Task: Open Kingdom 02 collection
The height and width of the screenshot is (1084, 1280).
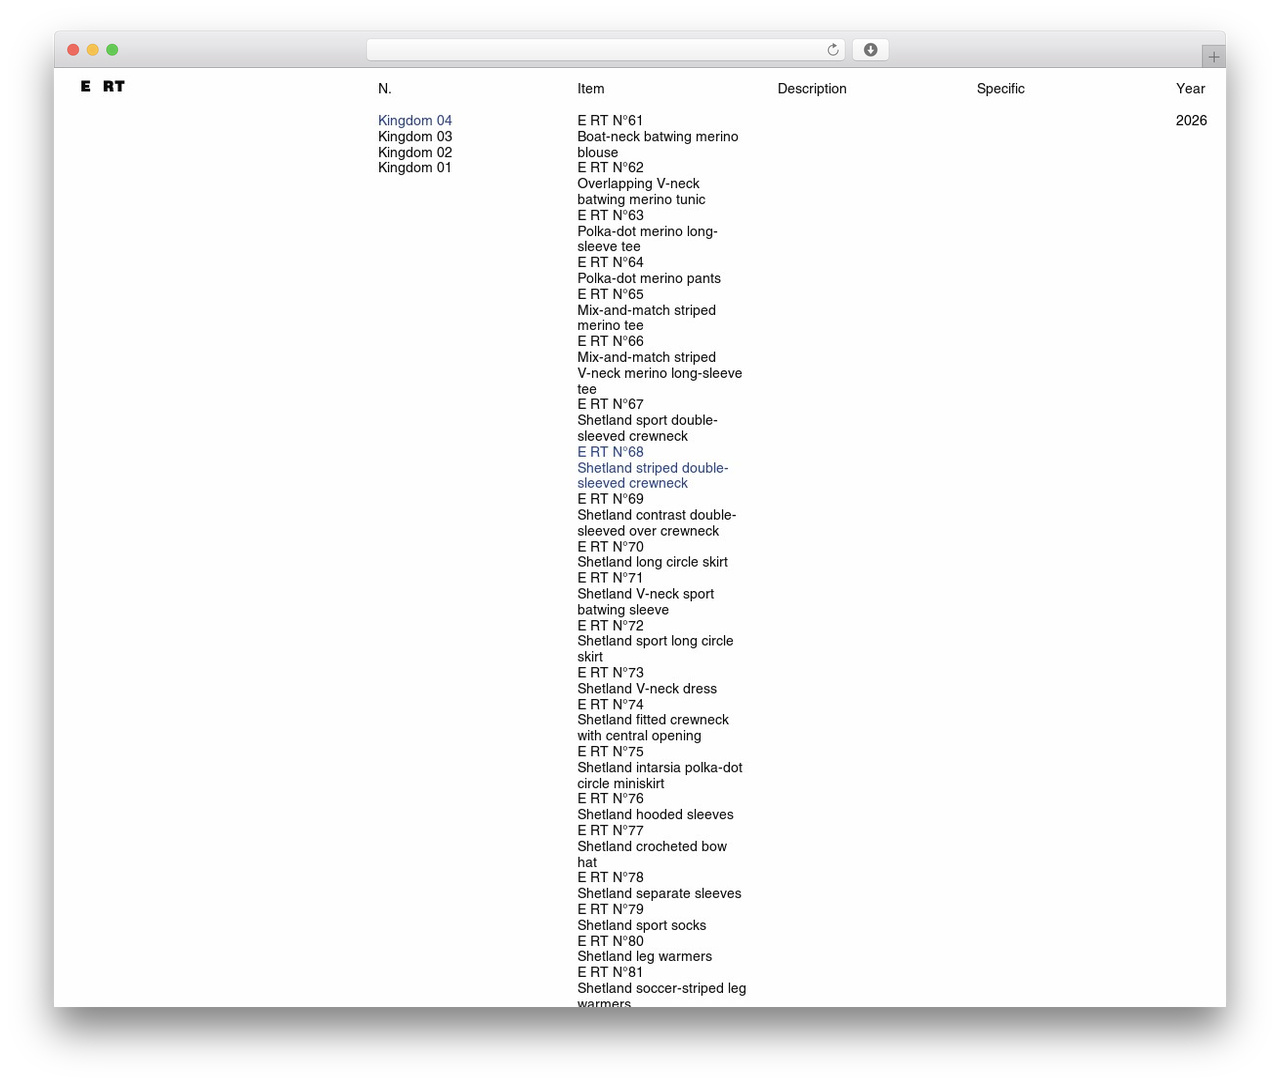Action: click(415, 152)
